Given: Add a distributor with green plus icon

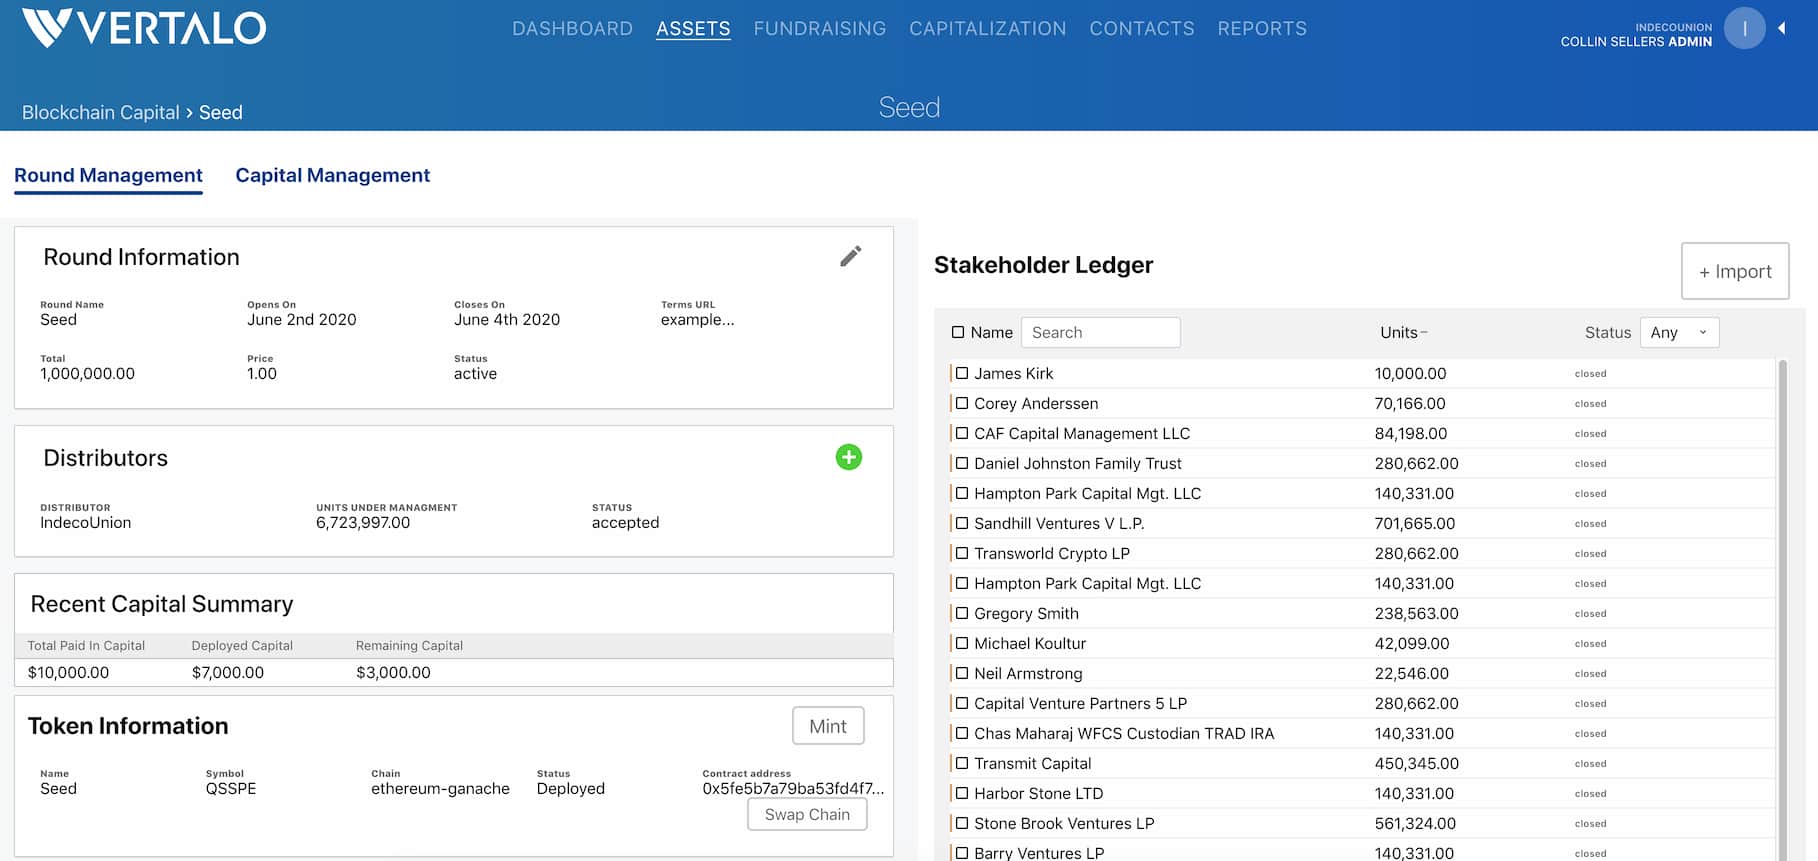Looking at the screenshot, I should [848, 457].
